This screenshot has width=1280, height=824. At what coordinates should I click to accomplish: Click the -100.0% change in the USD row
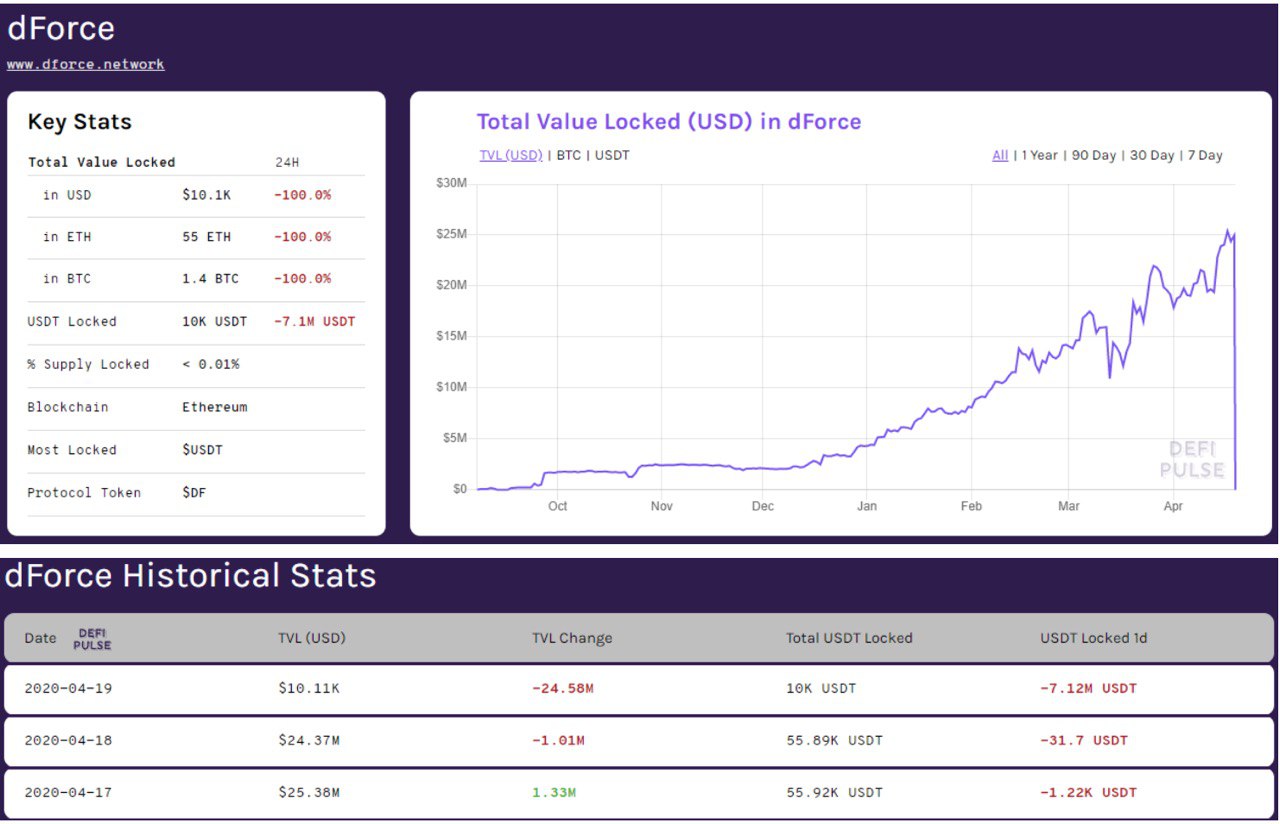pyautogui.click(x=303, y=195)
